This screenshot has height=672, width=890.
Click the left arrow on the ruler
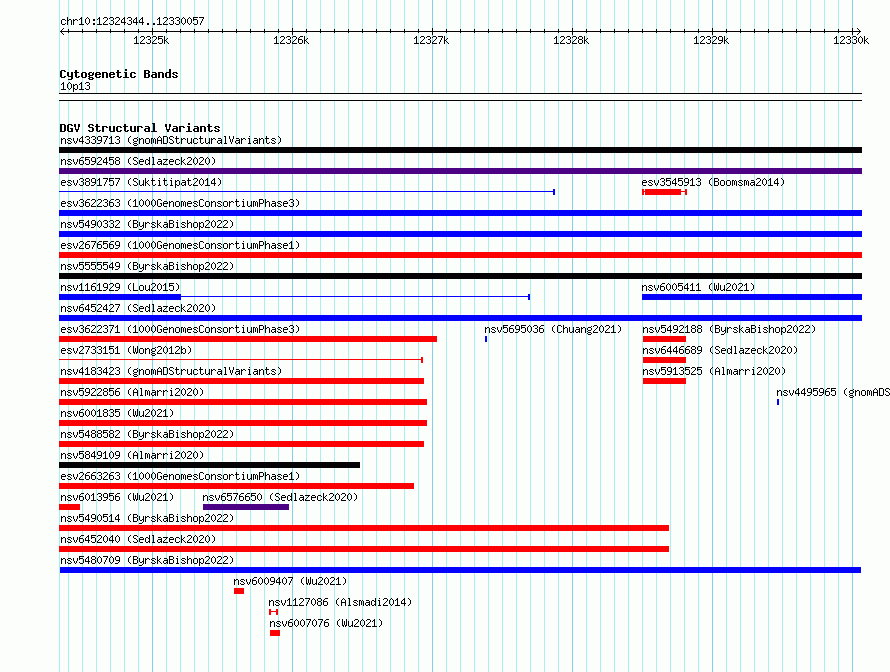point(63,31)
